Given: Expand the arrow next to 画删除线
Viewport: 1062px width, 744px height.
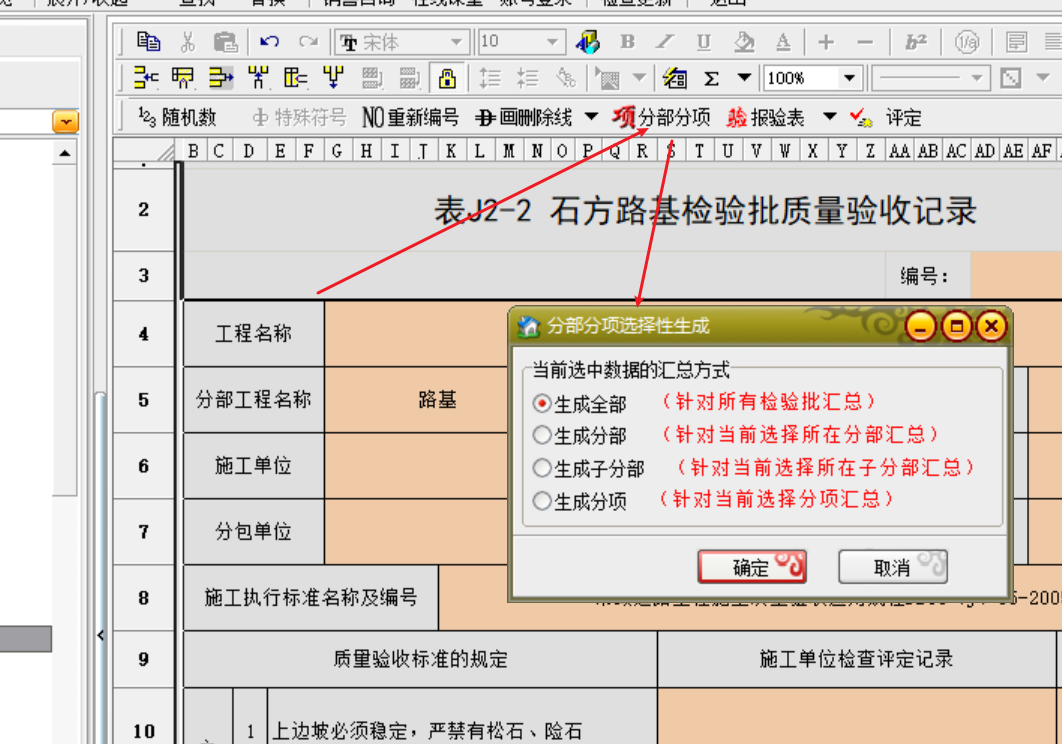Looking at the screenshot, I should [591, 117].
